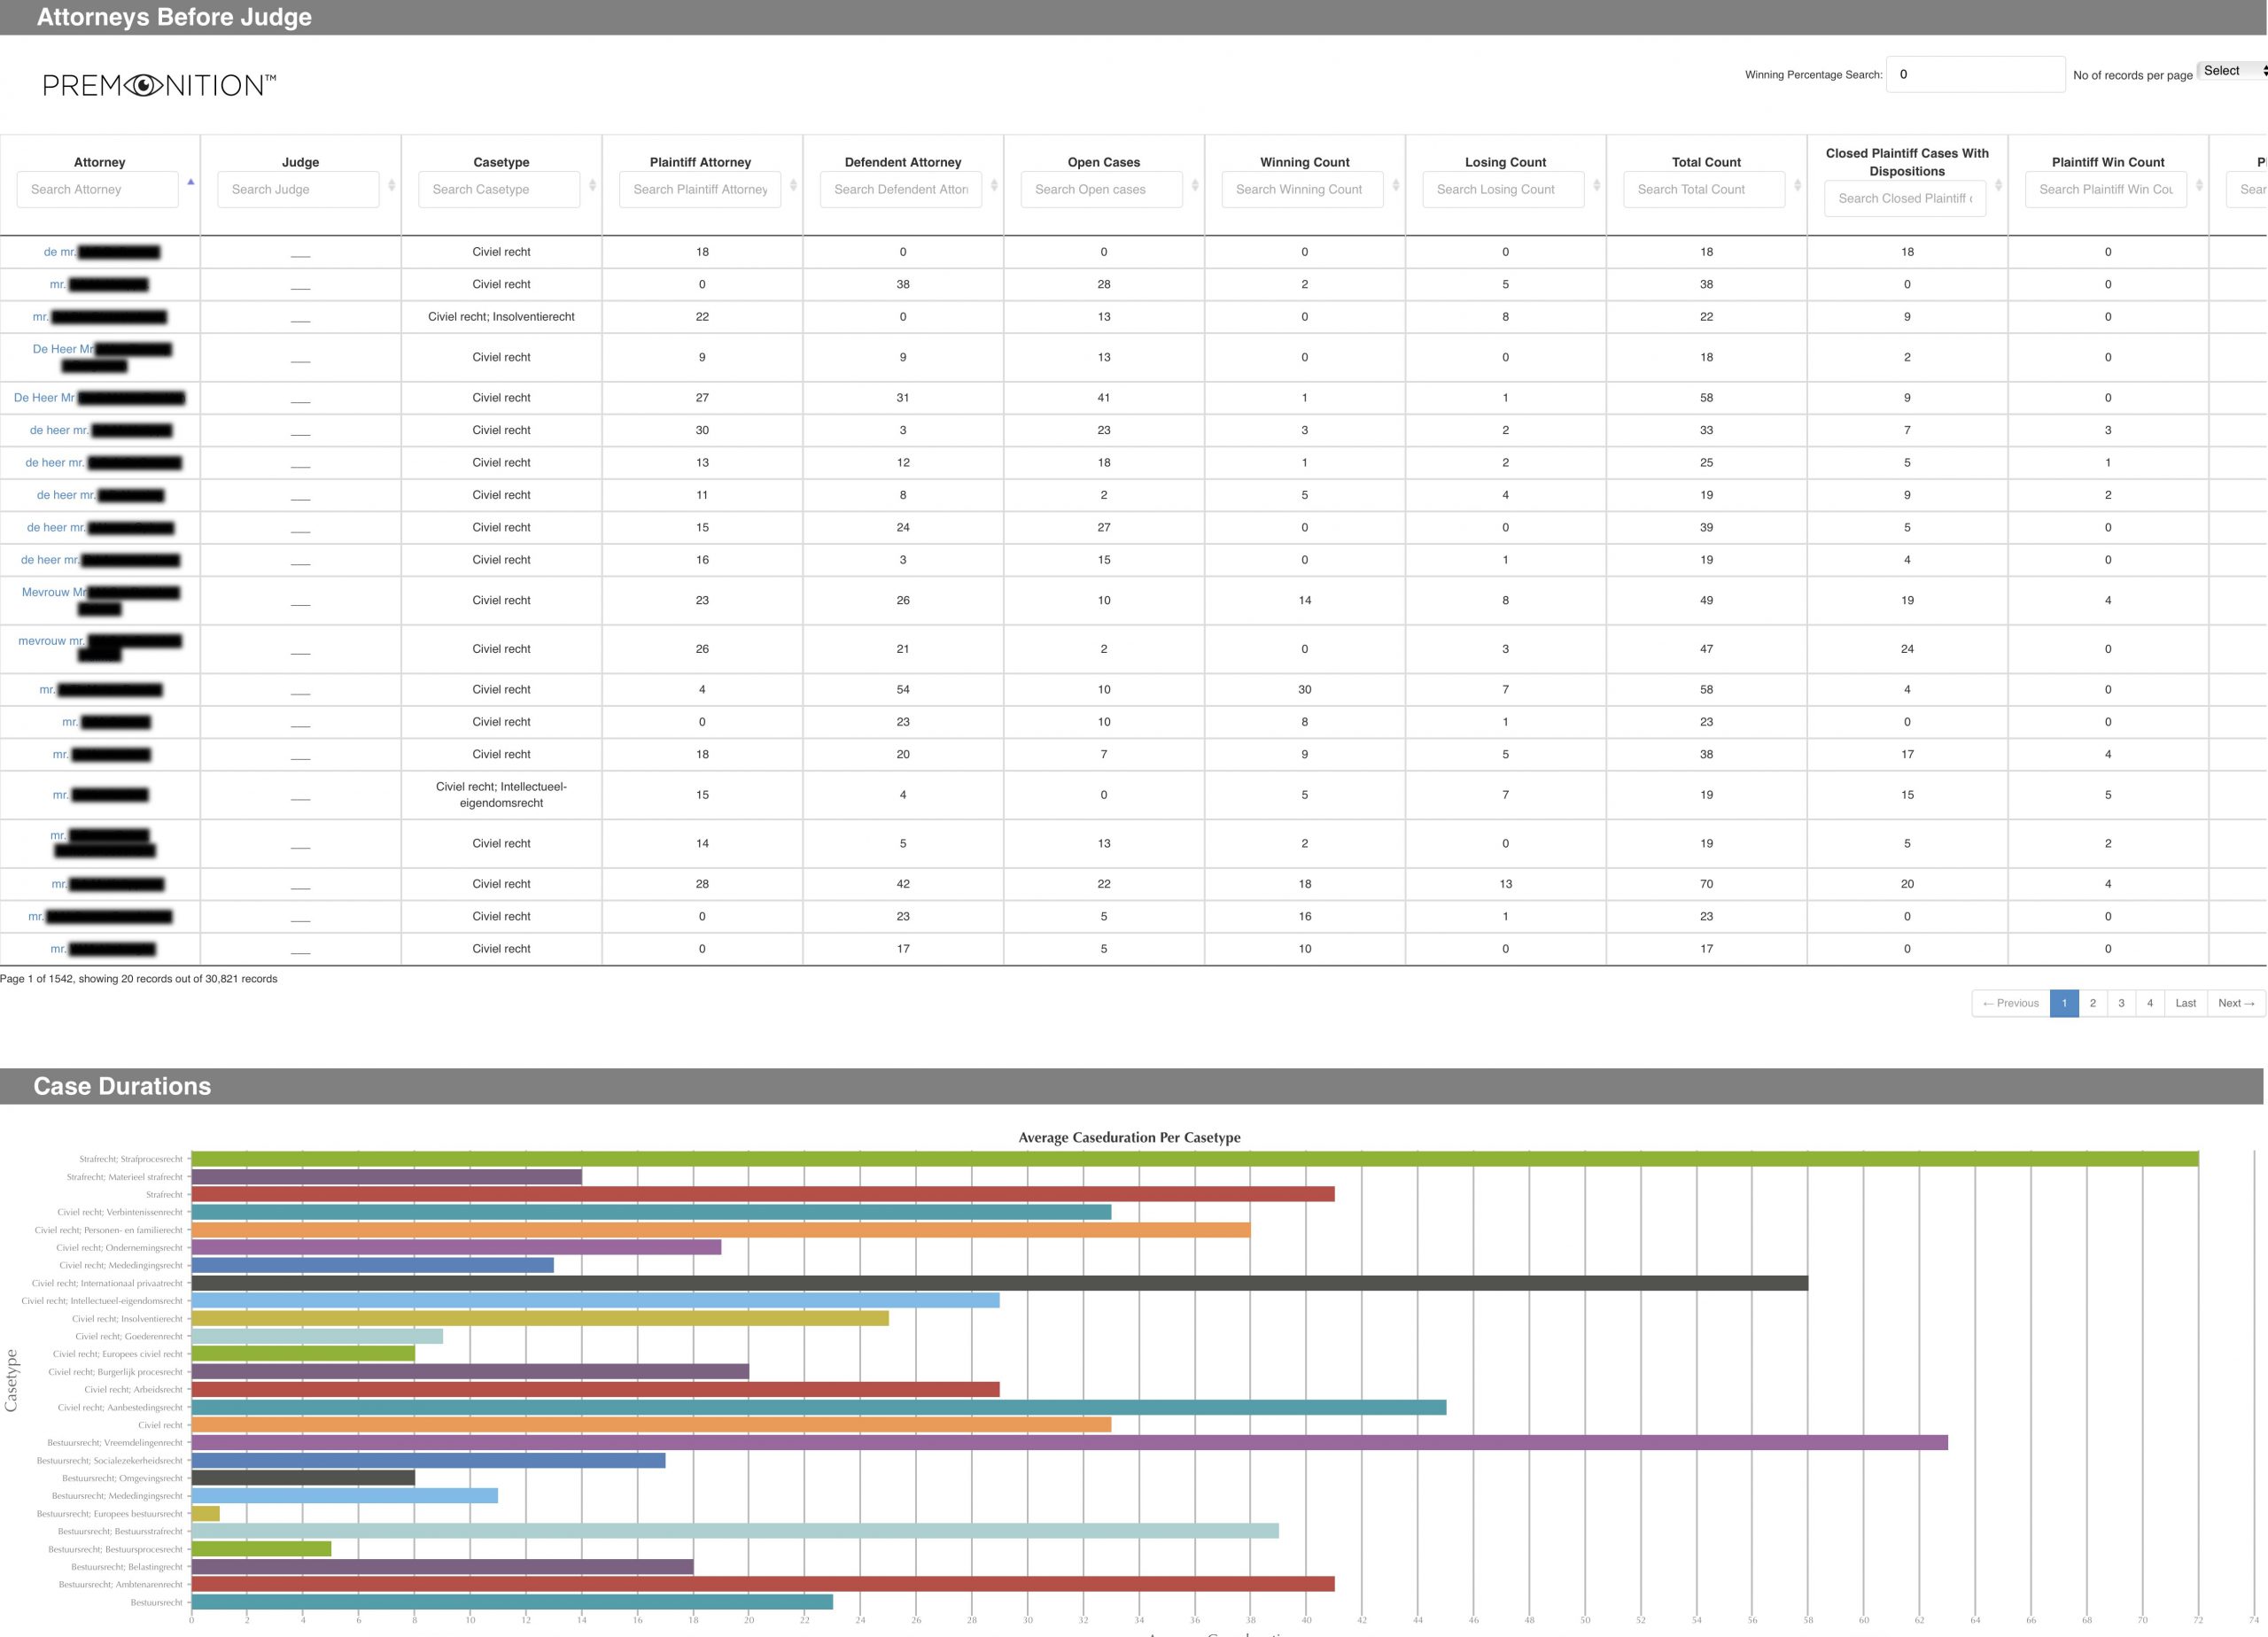Click the Next pagination button

pyautogui.click(x=2236, y=1003)
